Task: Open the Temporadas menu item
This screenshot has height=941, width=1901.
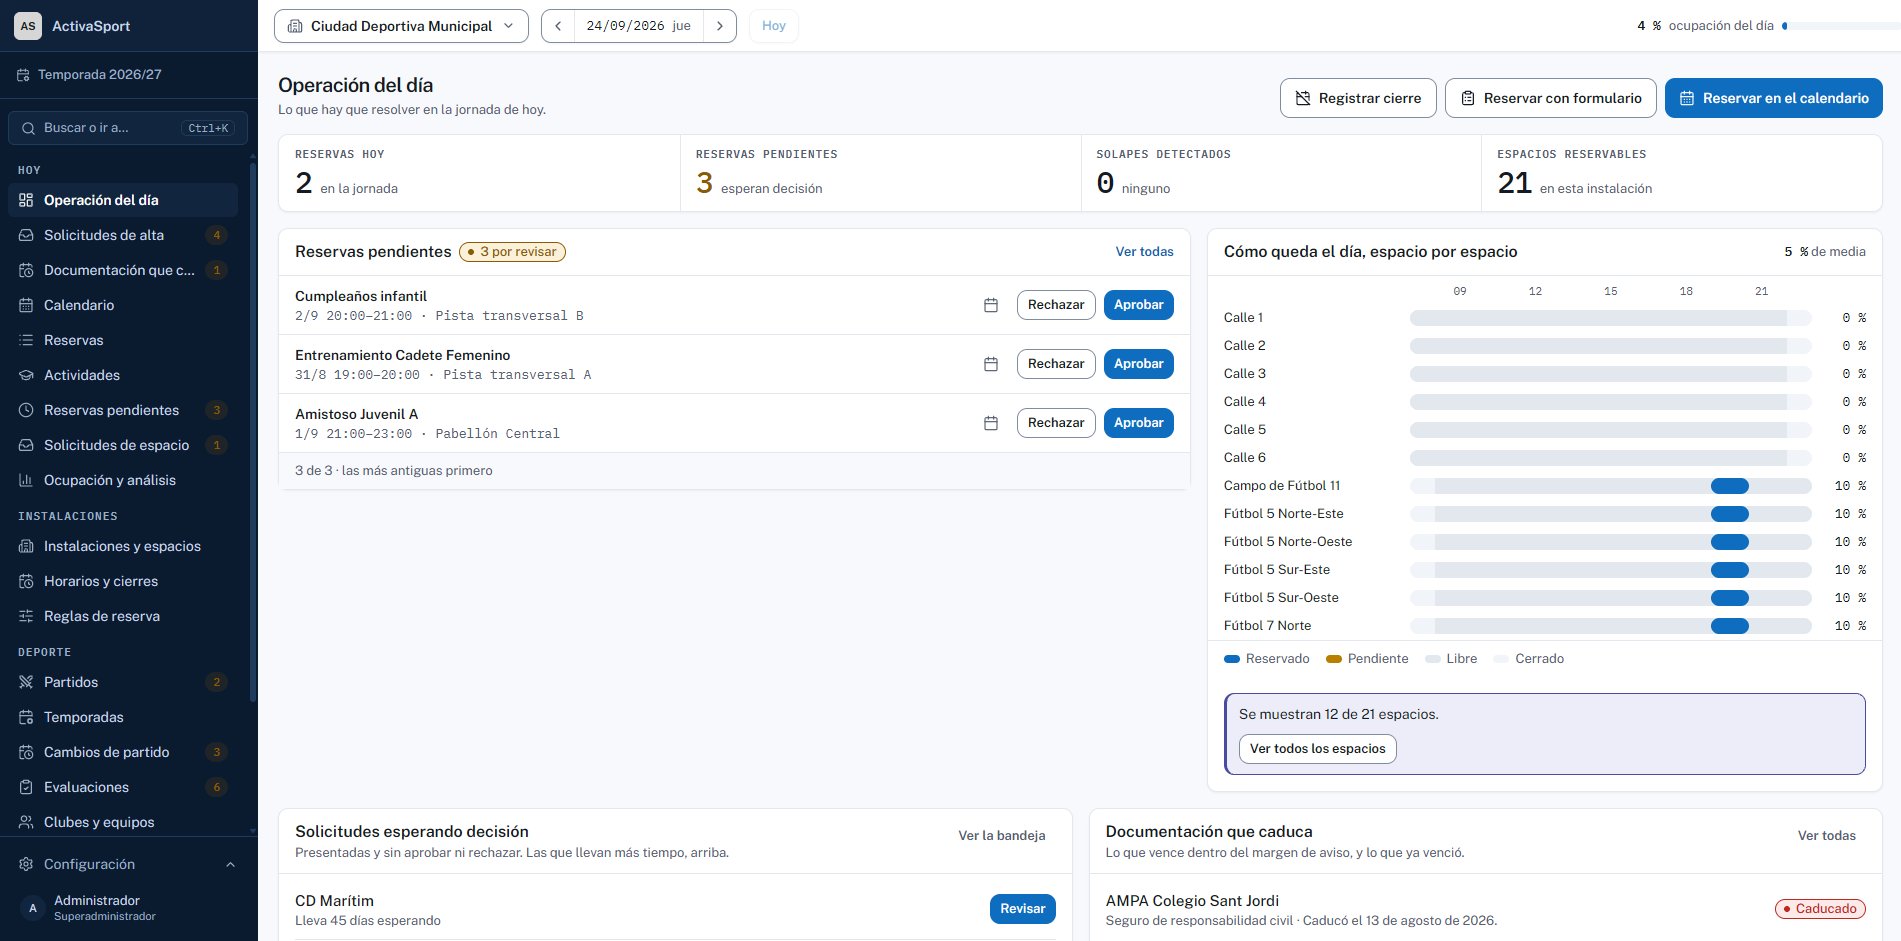Action: pos(123,717)
